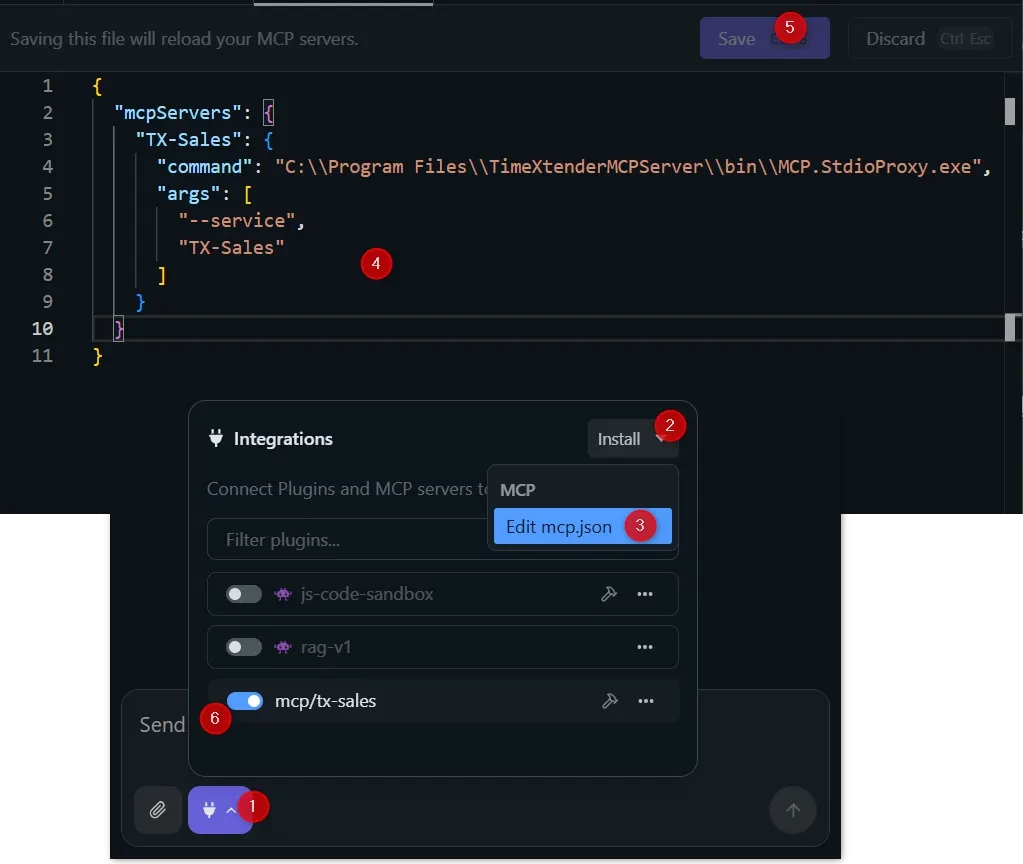Select Edit mcp.json menu entry
This screenshot has width=1023, height=864.
point(582,526)
